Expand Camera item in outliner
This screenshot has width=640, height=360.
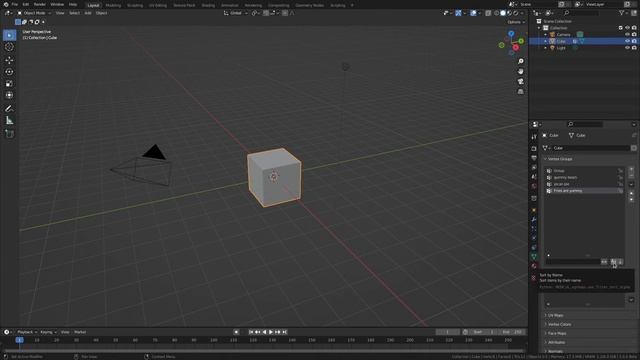pos(546,35)
